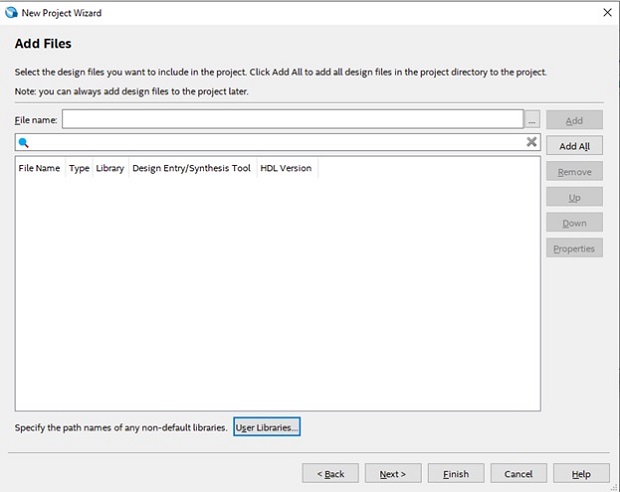Proceed to the next wizard page
This screenshot has height=492, width=620.
[x=392, y=474]
